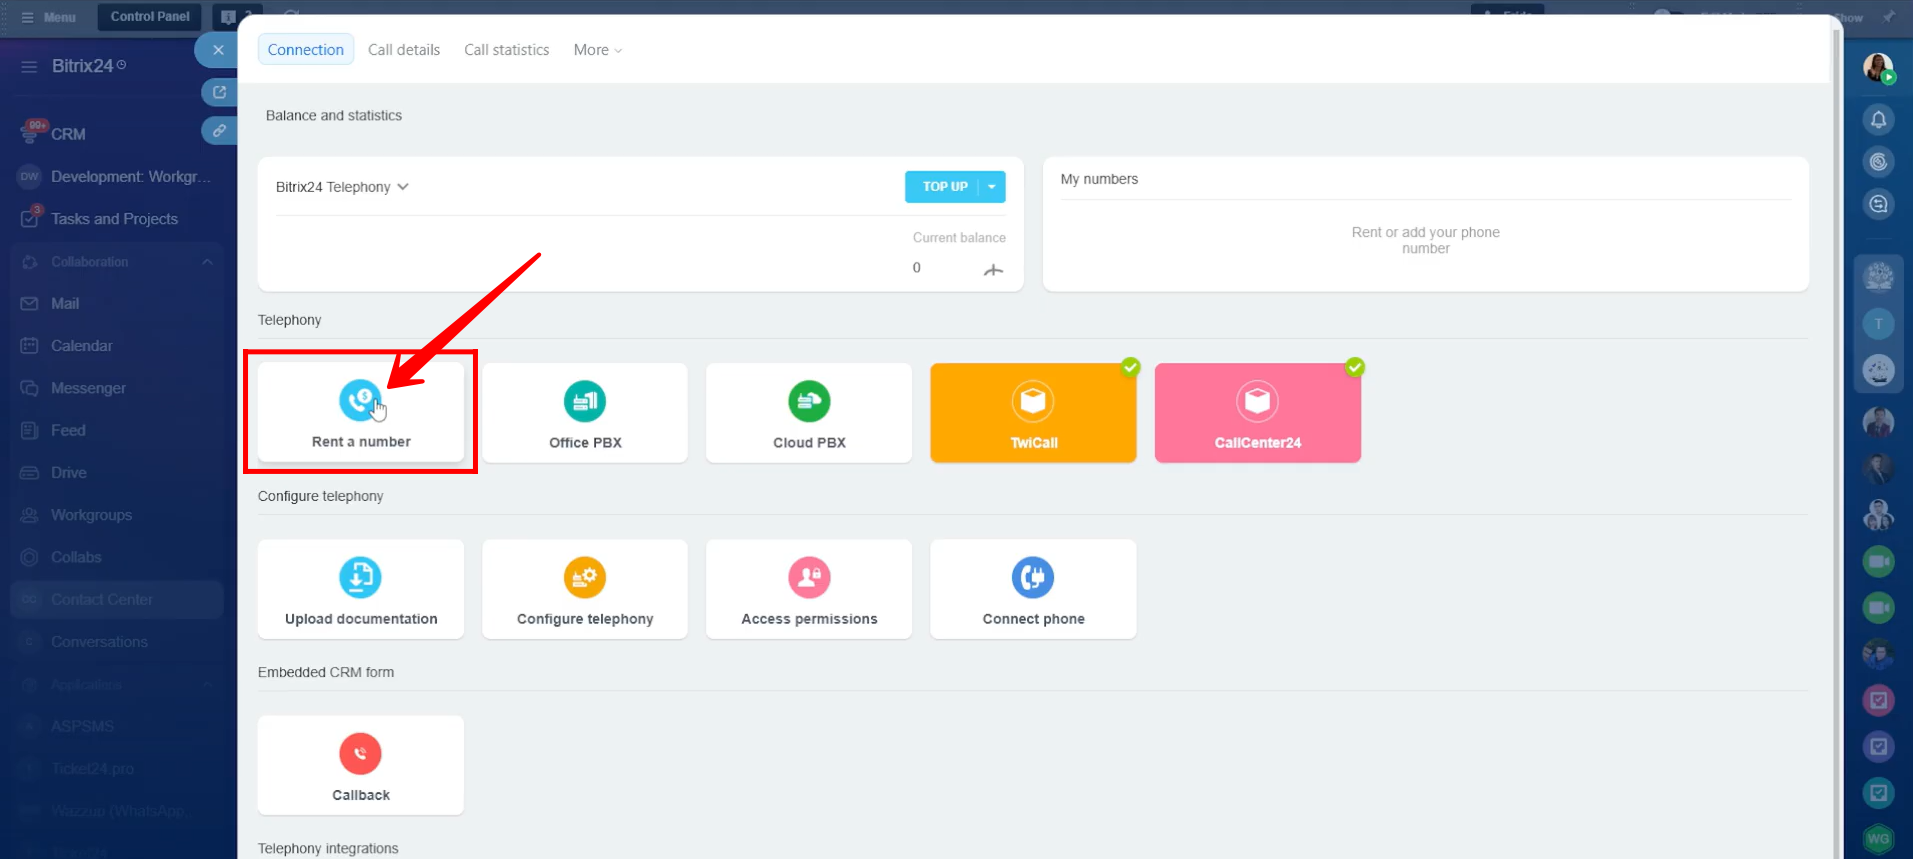Viewport: 1913px width, 859px height.
Task: Click the Upload documentation icon
Action: [360, 577]
